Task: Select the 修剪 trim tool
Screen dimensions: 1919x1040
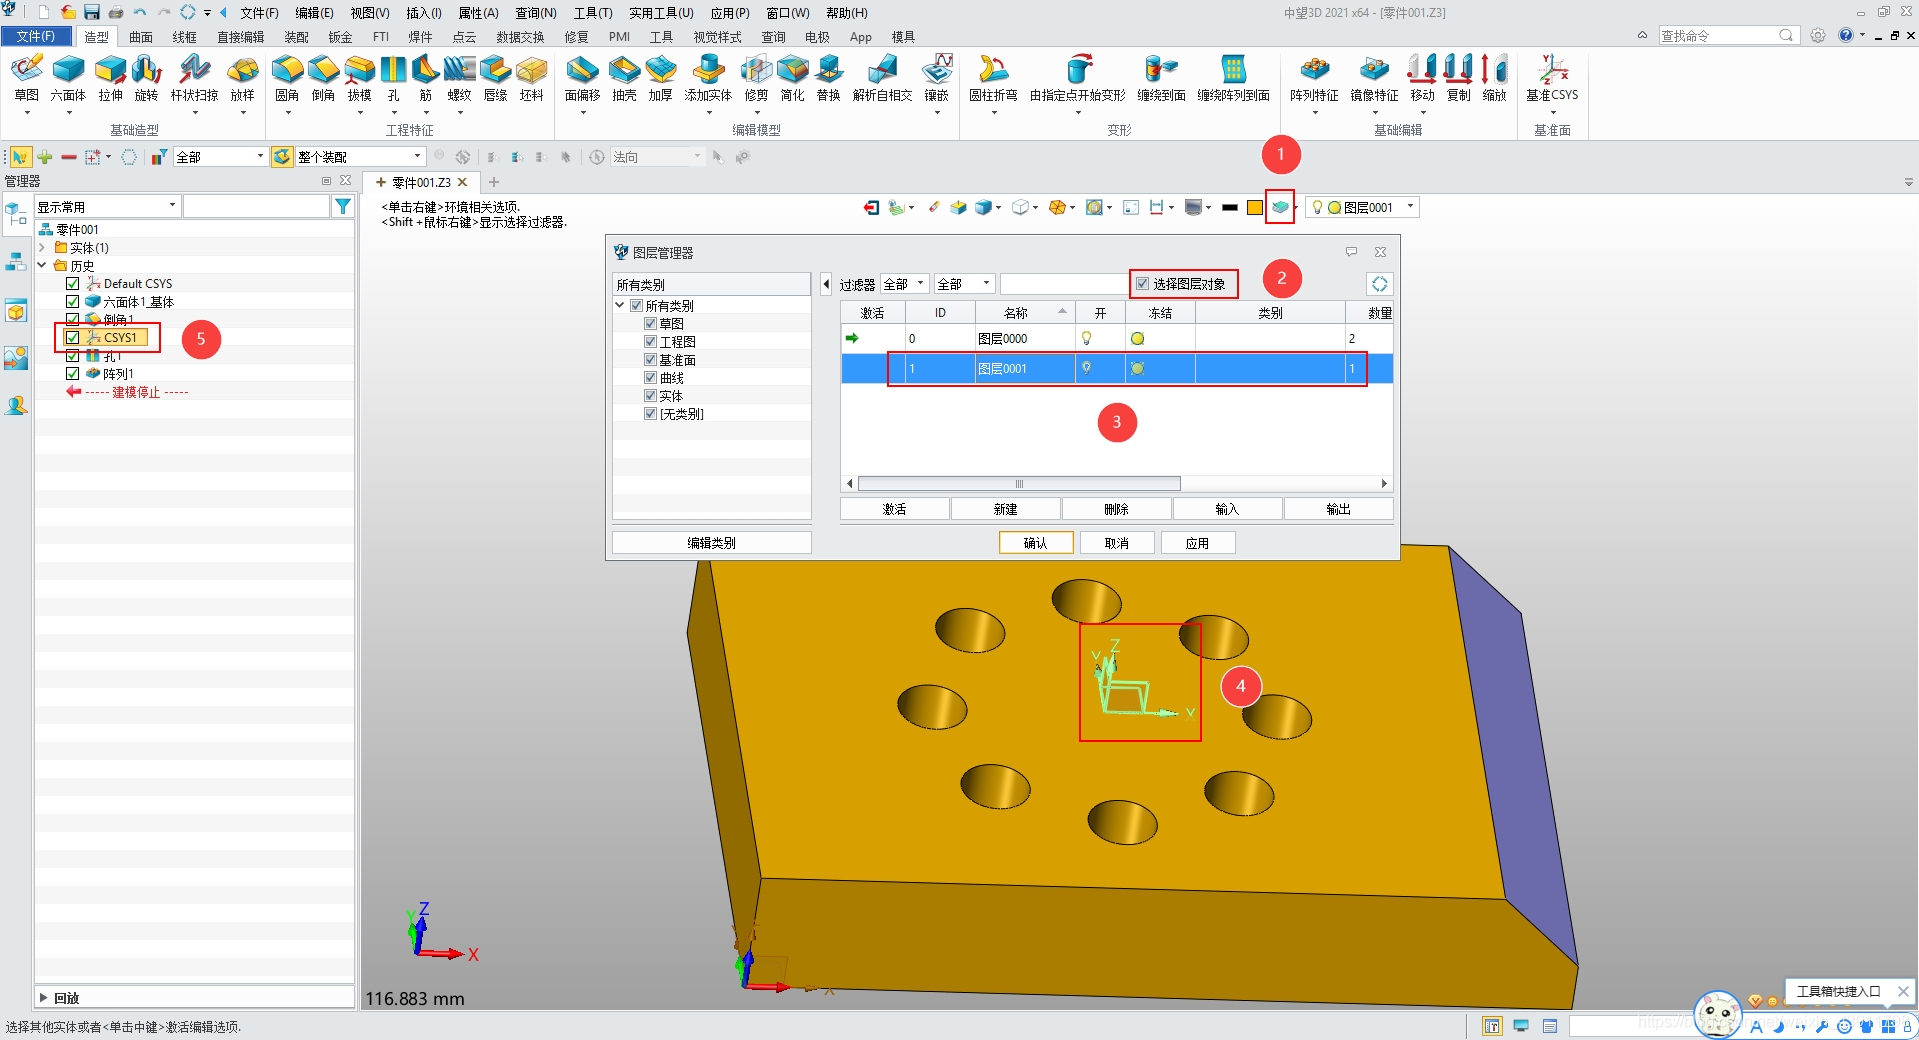Action: pos(756,78)
